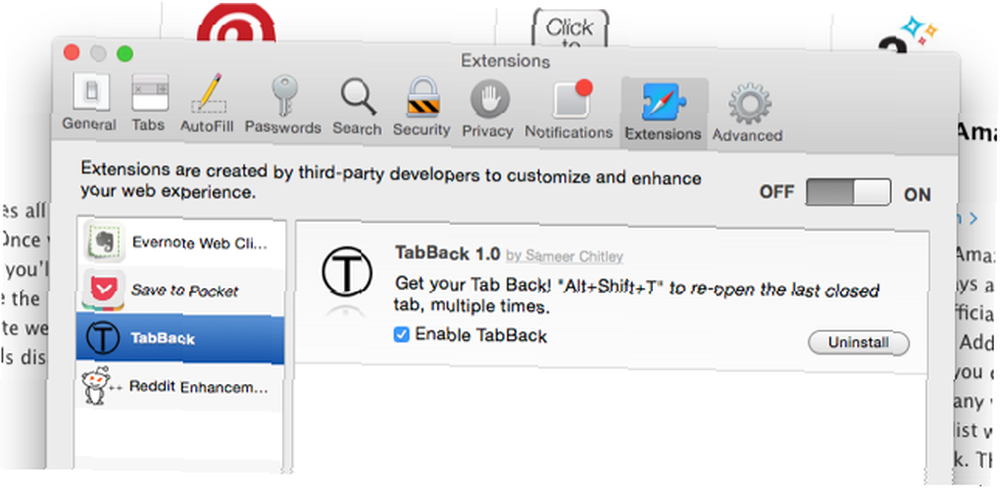Click the red close window button
Screen dimensions: 1000x488
[70, 52]
